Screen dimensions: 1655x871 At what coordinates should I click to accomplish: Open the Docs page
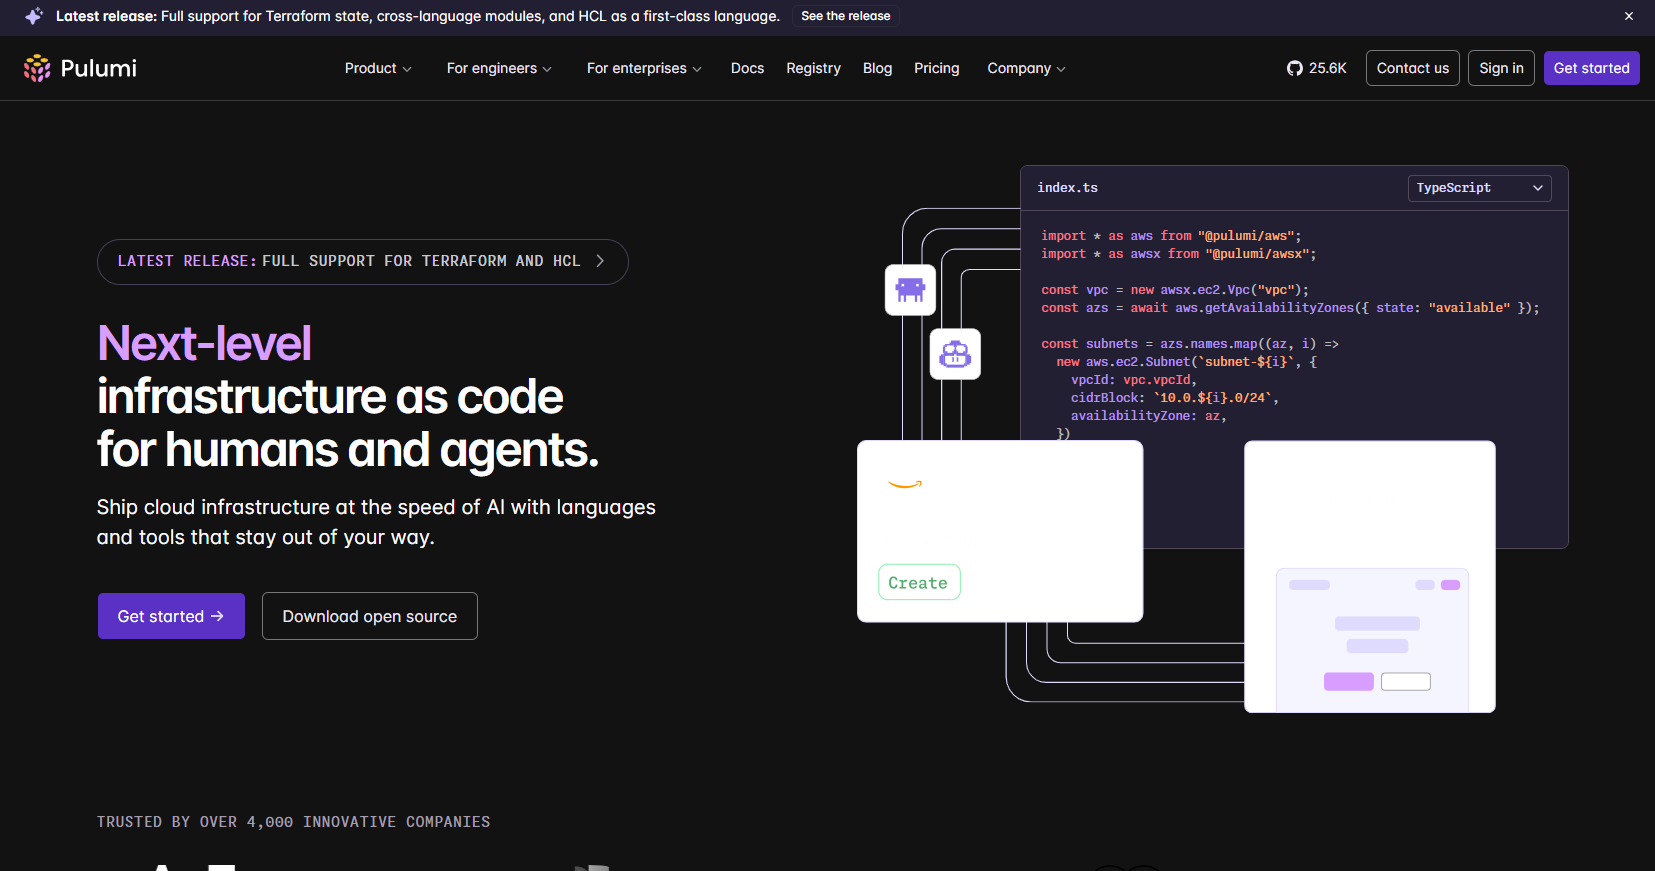click(x=747, y=68)
